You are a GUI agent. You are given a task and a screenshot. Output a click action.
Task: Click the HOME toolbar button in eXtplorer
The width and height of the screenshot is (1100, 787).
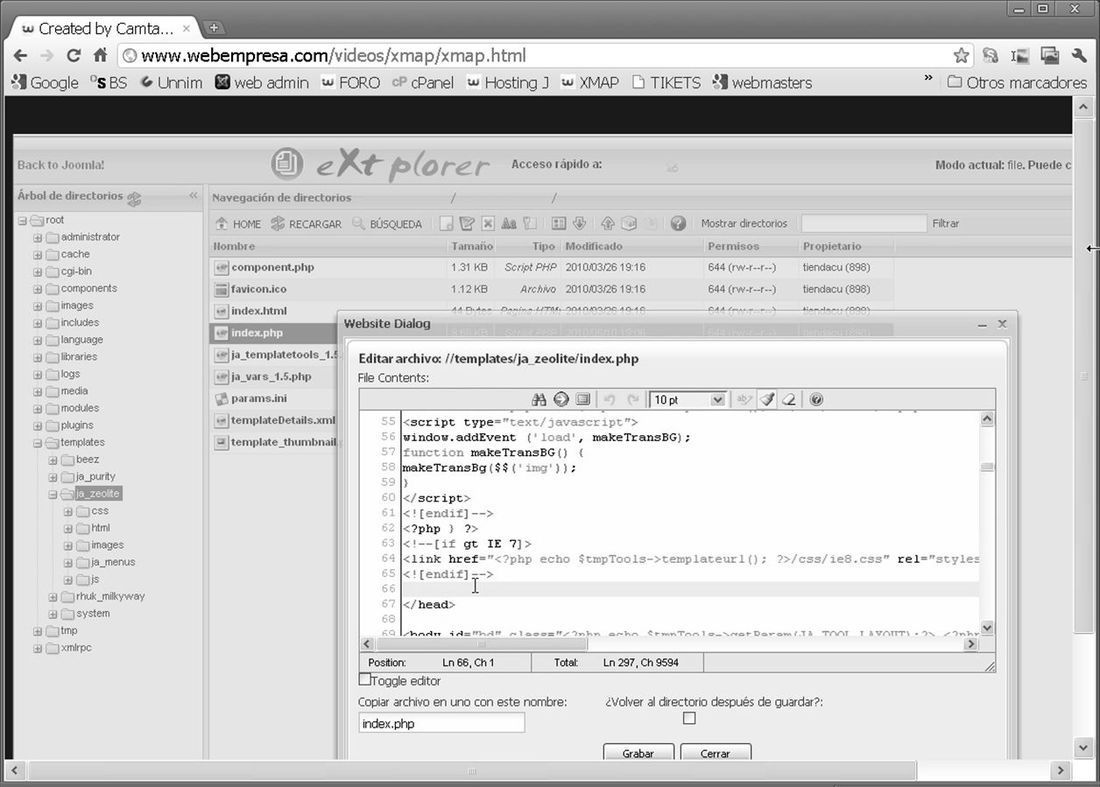[238, 224]
